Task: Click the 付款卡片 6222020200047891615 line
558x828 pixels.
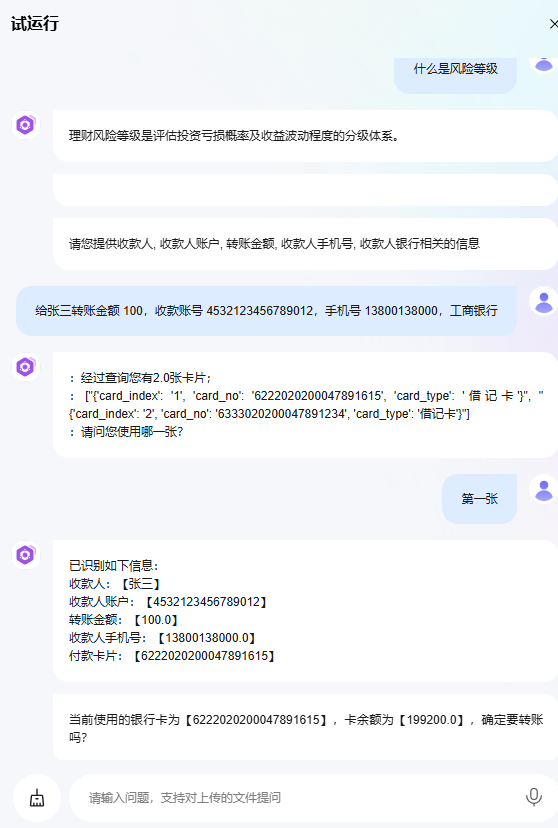Action: [x=172, y=655]
